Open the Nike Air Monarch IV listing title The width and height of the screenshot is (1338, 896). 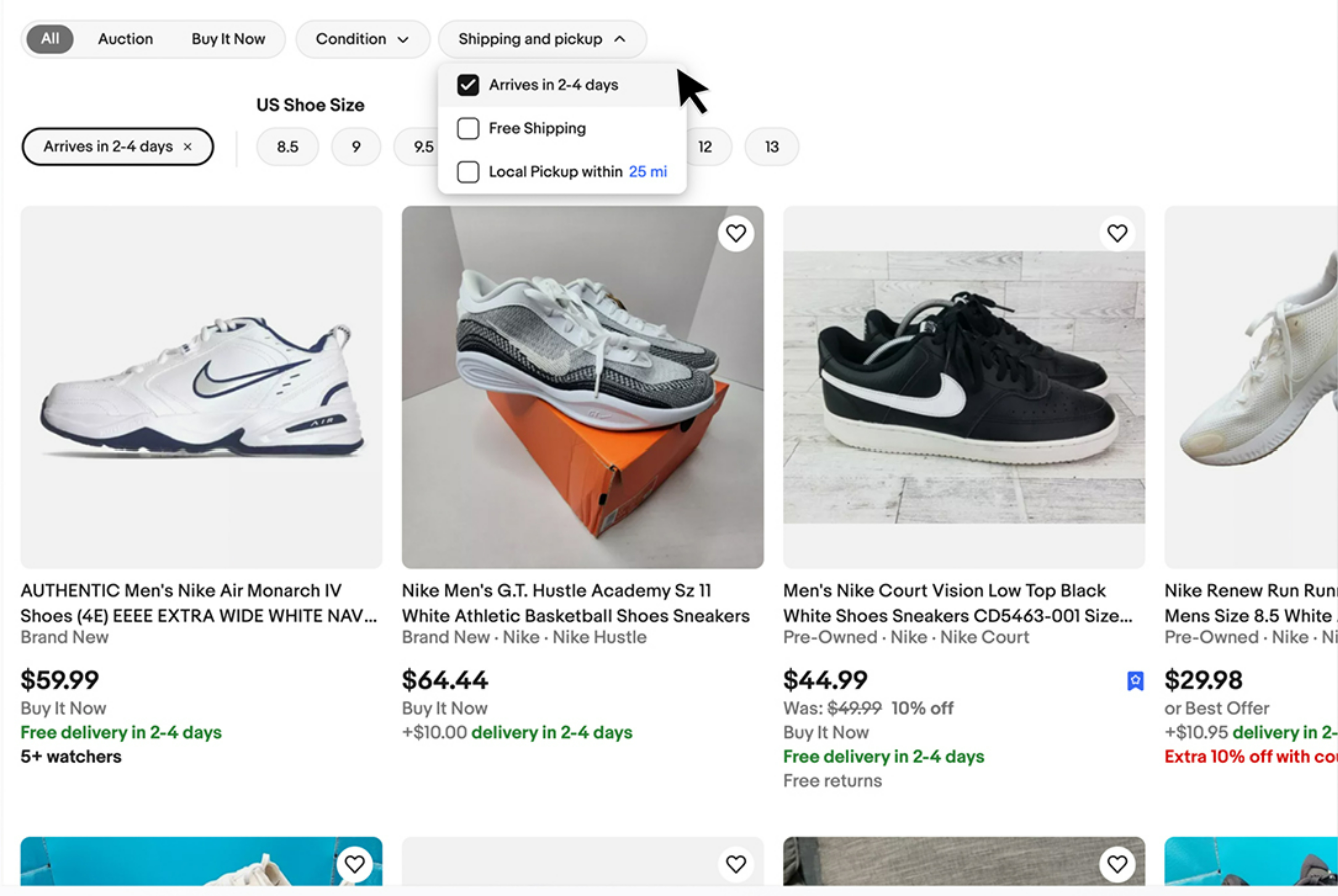tap(200, 603)
